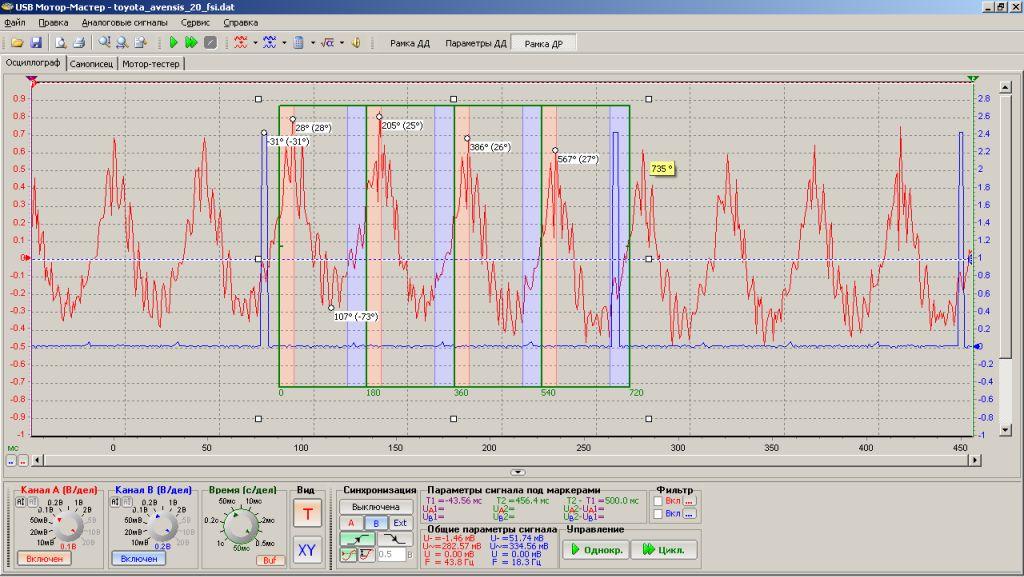Viewport: 1024px width, 577px height.
Task: Click the Параметры ДД button
Action: [x=475, y=43]
